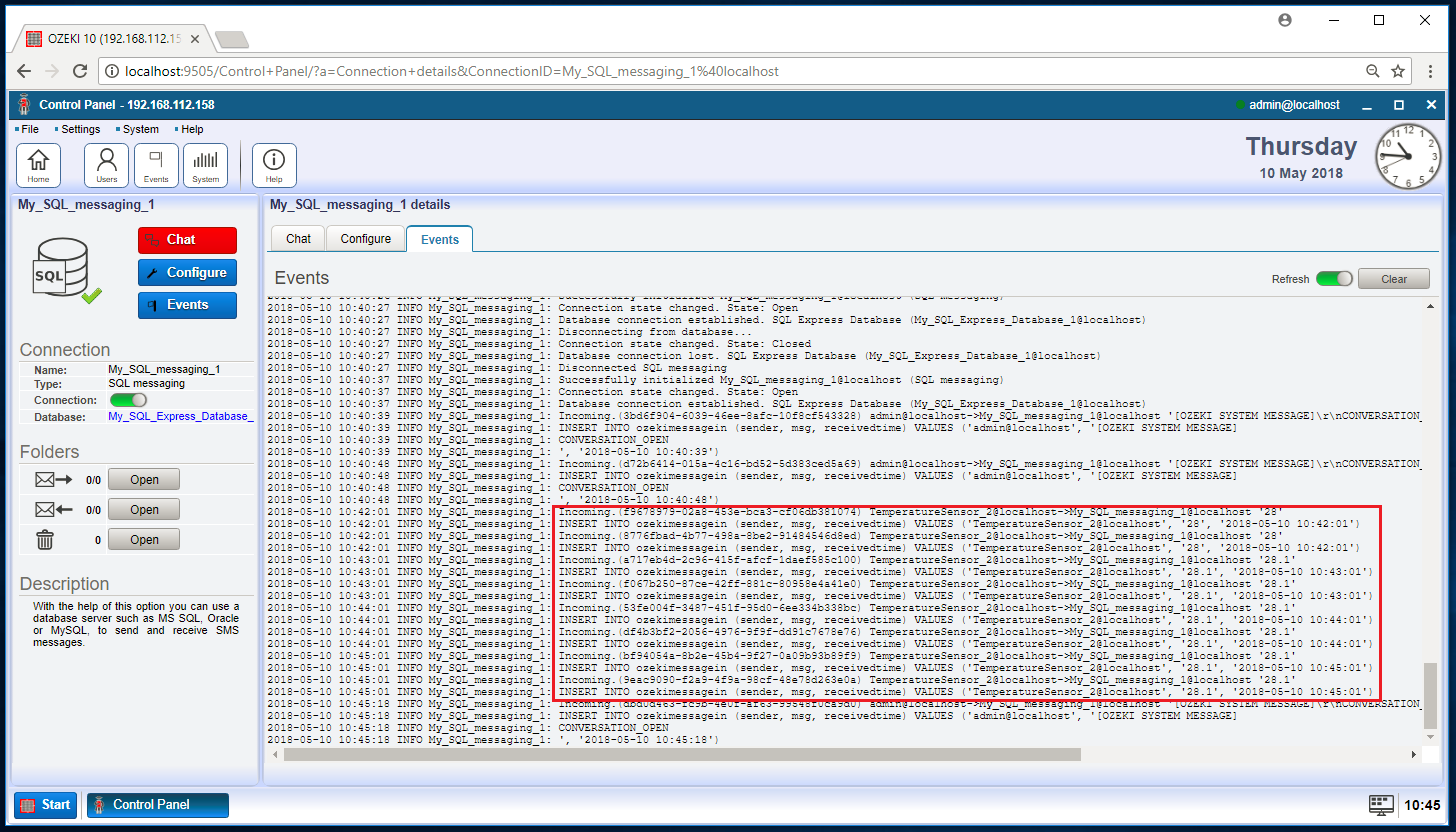Click the network status icon in the system tray

1382,805
